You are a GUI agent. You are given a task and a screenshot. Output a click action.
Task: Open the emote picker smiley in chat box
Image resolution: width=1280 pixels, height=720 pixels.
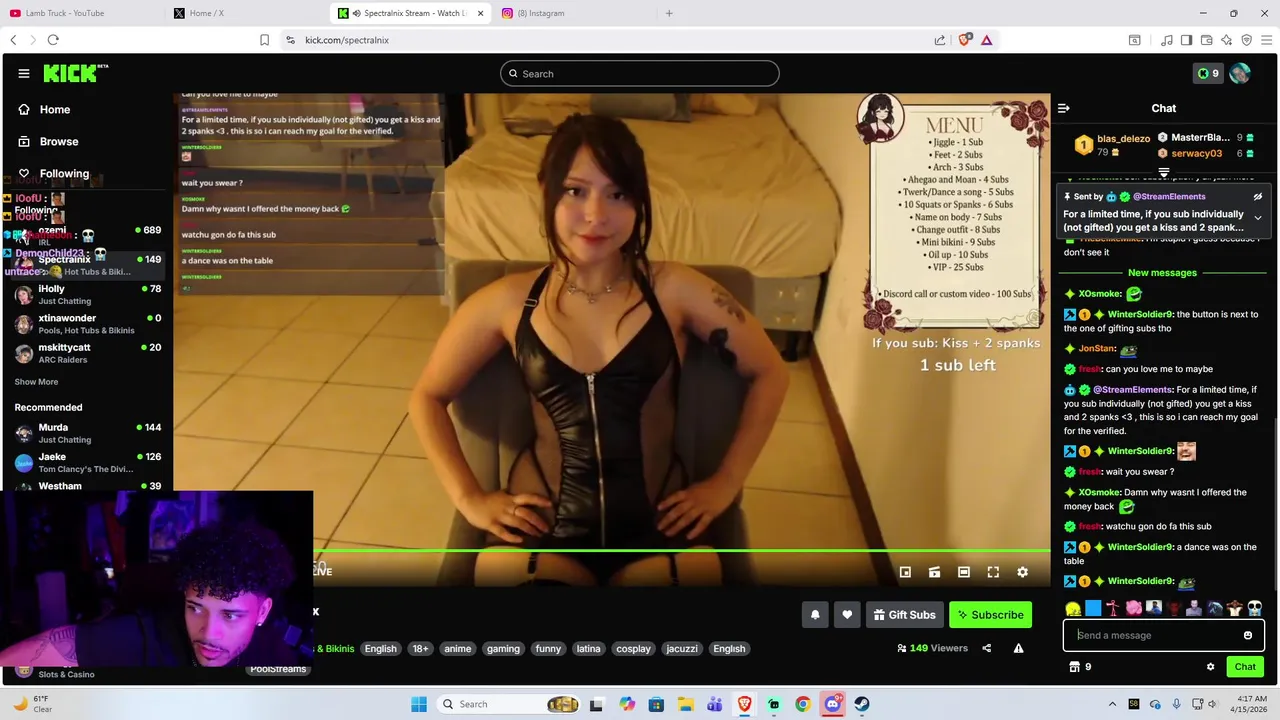(x=1247, y=635)
